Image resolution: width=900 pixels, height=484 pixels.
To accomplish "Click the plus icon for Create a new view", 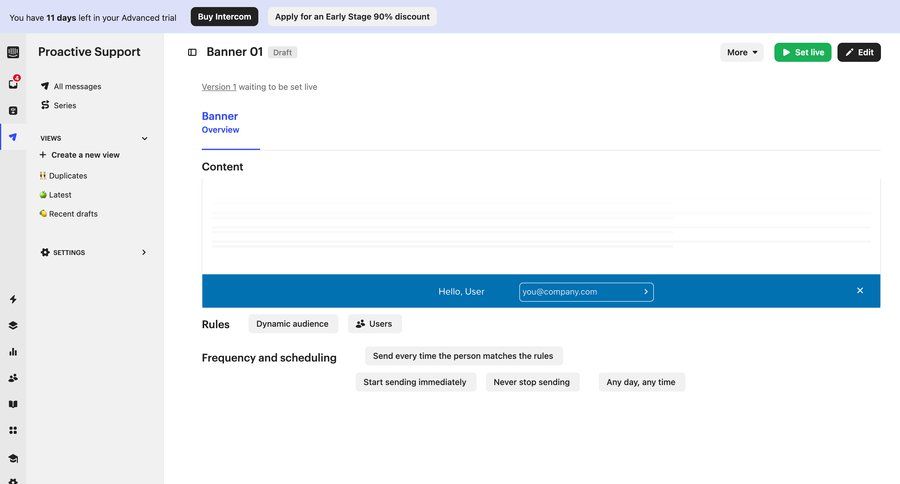I will click(x=42, y=155).
